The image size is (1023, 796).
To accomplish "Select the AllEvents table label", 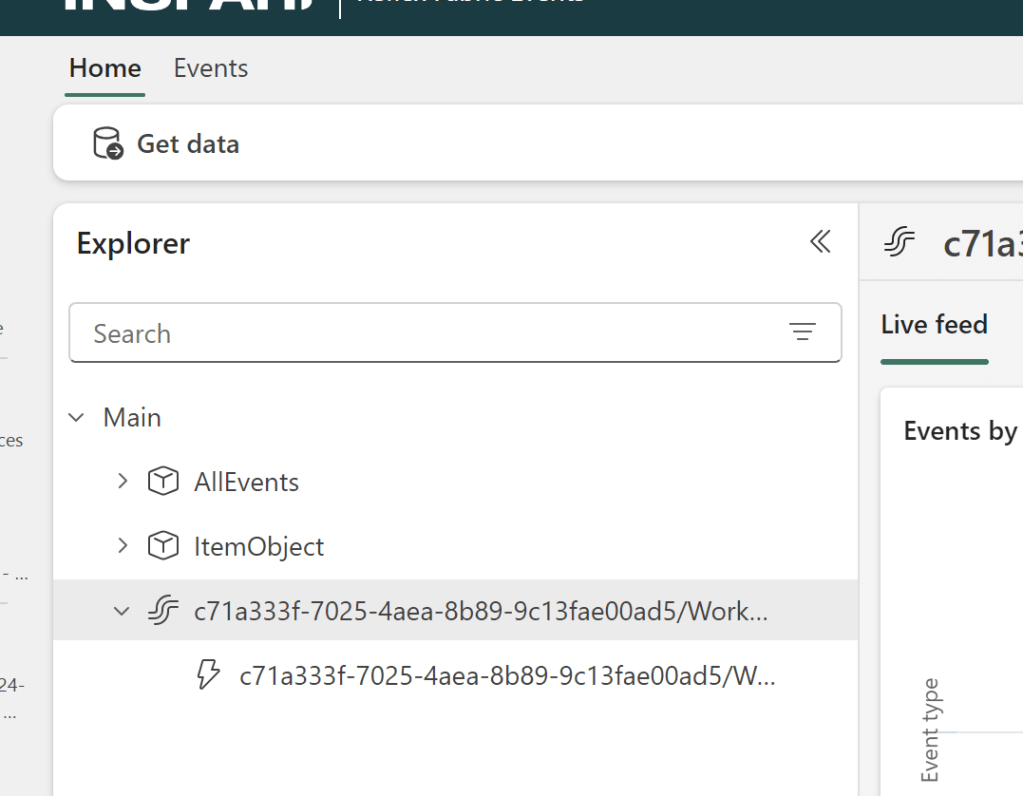I will point(246,482).
